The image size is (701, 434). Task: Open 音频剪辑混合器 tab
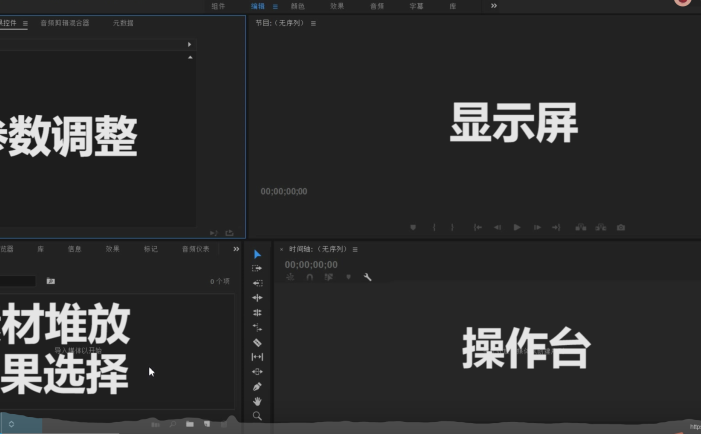coord(65,23)
